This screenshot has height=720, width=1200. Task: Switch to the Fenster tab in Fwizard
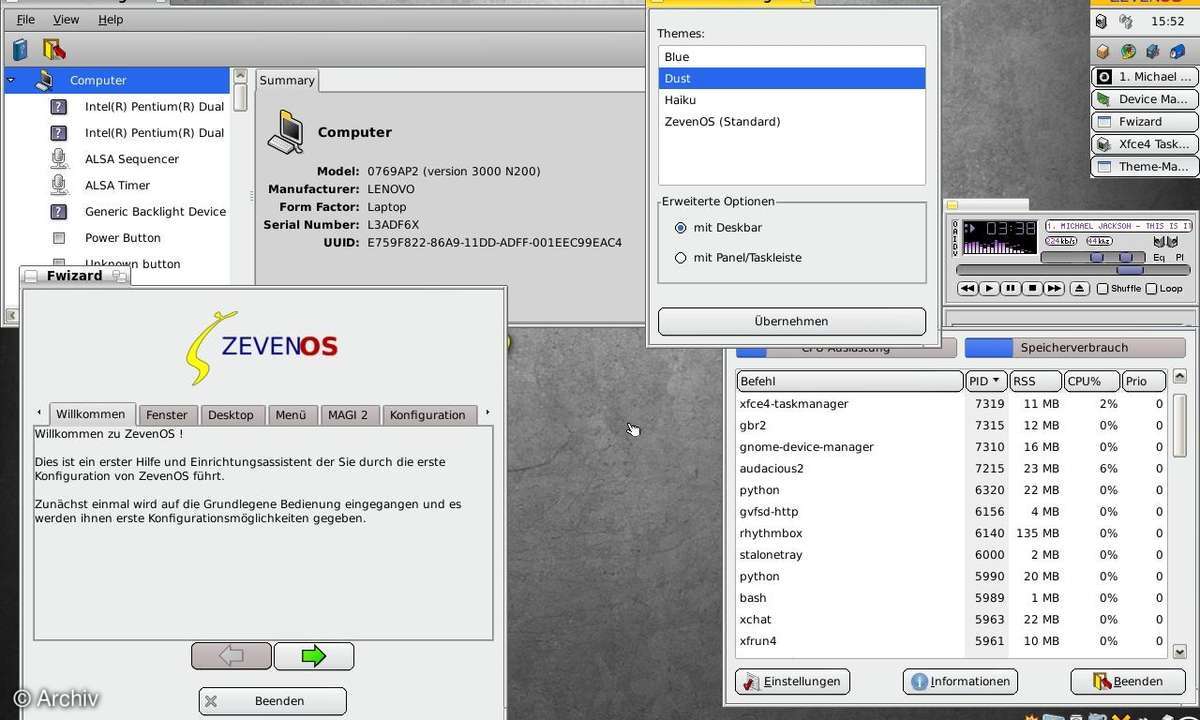pos(167,414)
